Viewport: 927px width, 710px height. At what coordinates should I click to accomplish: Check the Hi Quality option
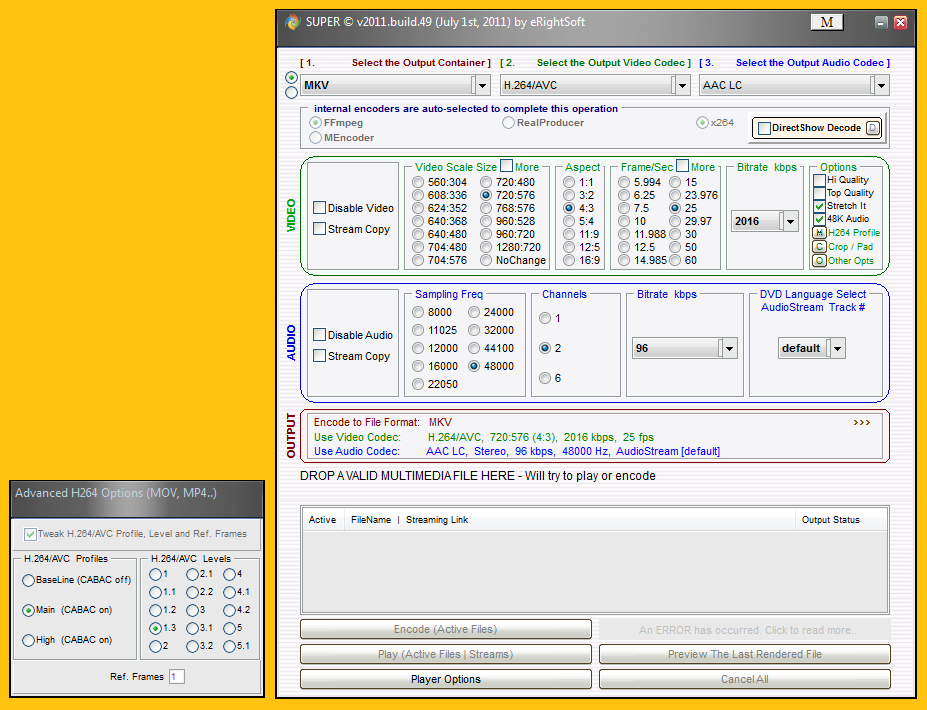(x=819, y=180)
